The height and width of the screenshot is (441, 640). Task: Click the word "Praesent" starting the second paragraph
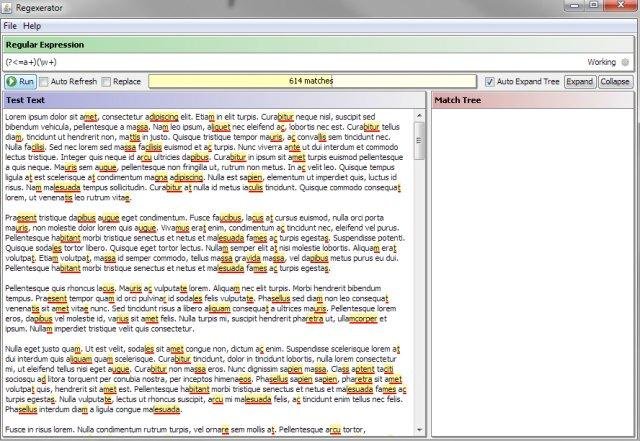tap(21, 218)
